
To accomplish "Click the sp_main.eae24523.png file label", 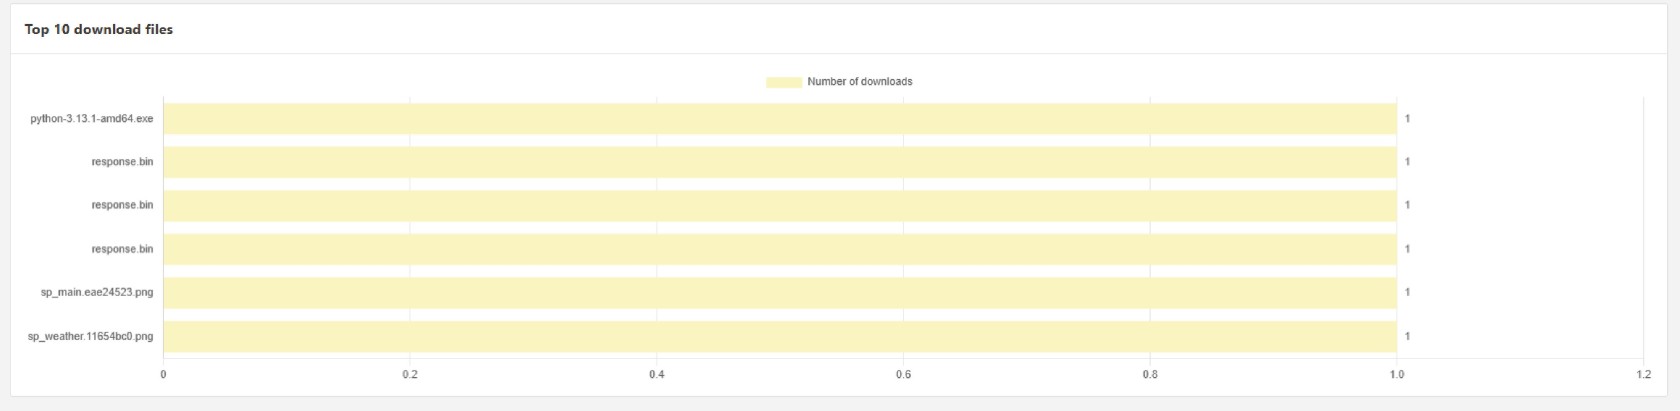I will click(97, 293).
